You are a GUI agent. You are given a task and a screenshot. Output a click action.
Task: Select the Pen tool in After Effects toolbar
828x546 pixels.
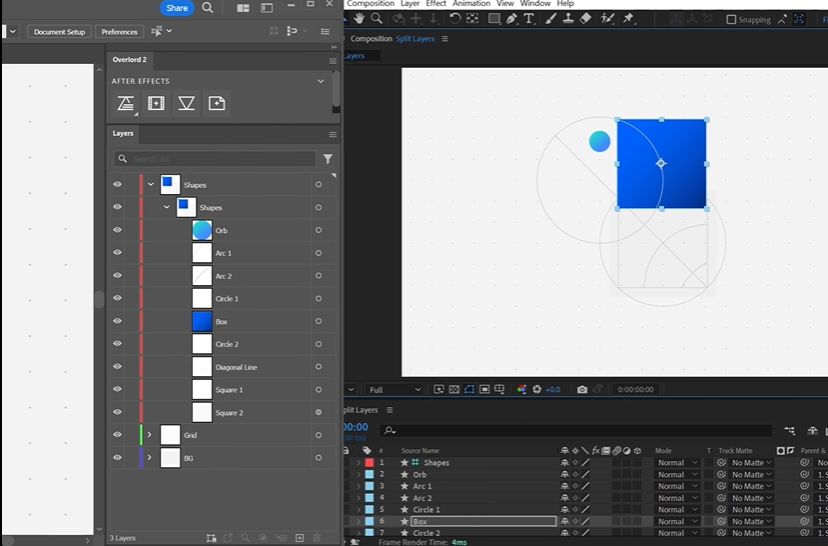511,19
